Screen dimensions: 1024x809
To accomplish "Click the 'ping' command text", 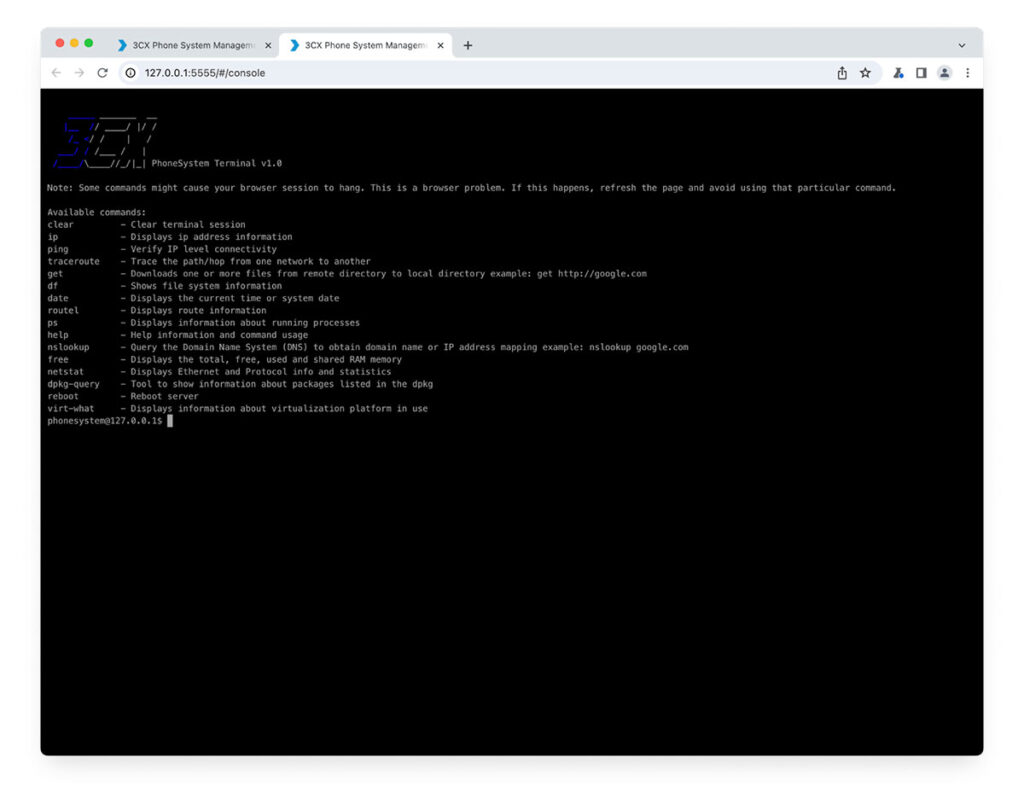I will (x=57, y=249).
